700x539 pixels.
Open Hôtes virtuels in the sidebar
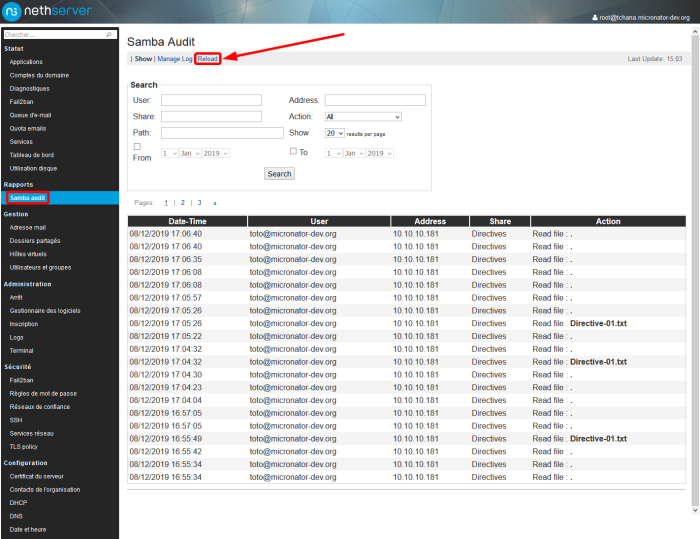tap(28, 254)
